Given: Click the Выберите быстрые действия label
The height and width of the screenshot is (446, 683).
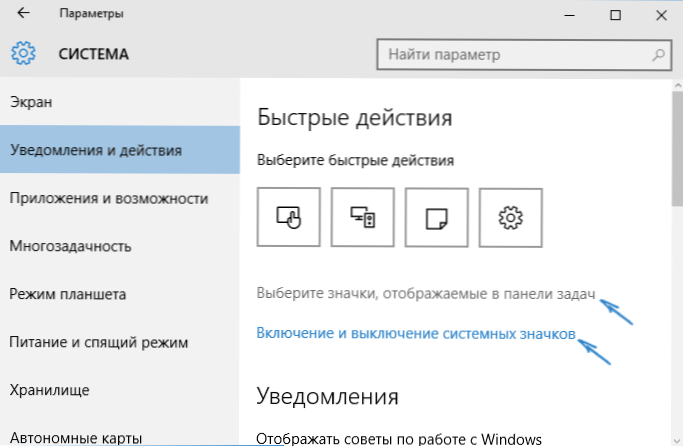Looking at the screenshot, I should click(355, 160).
